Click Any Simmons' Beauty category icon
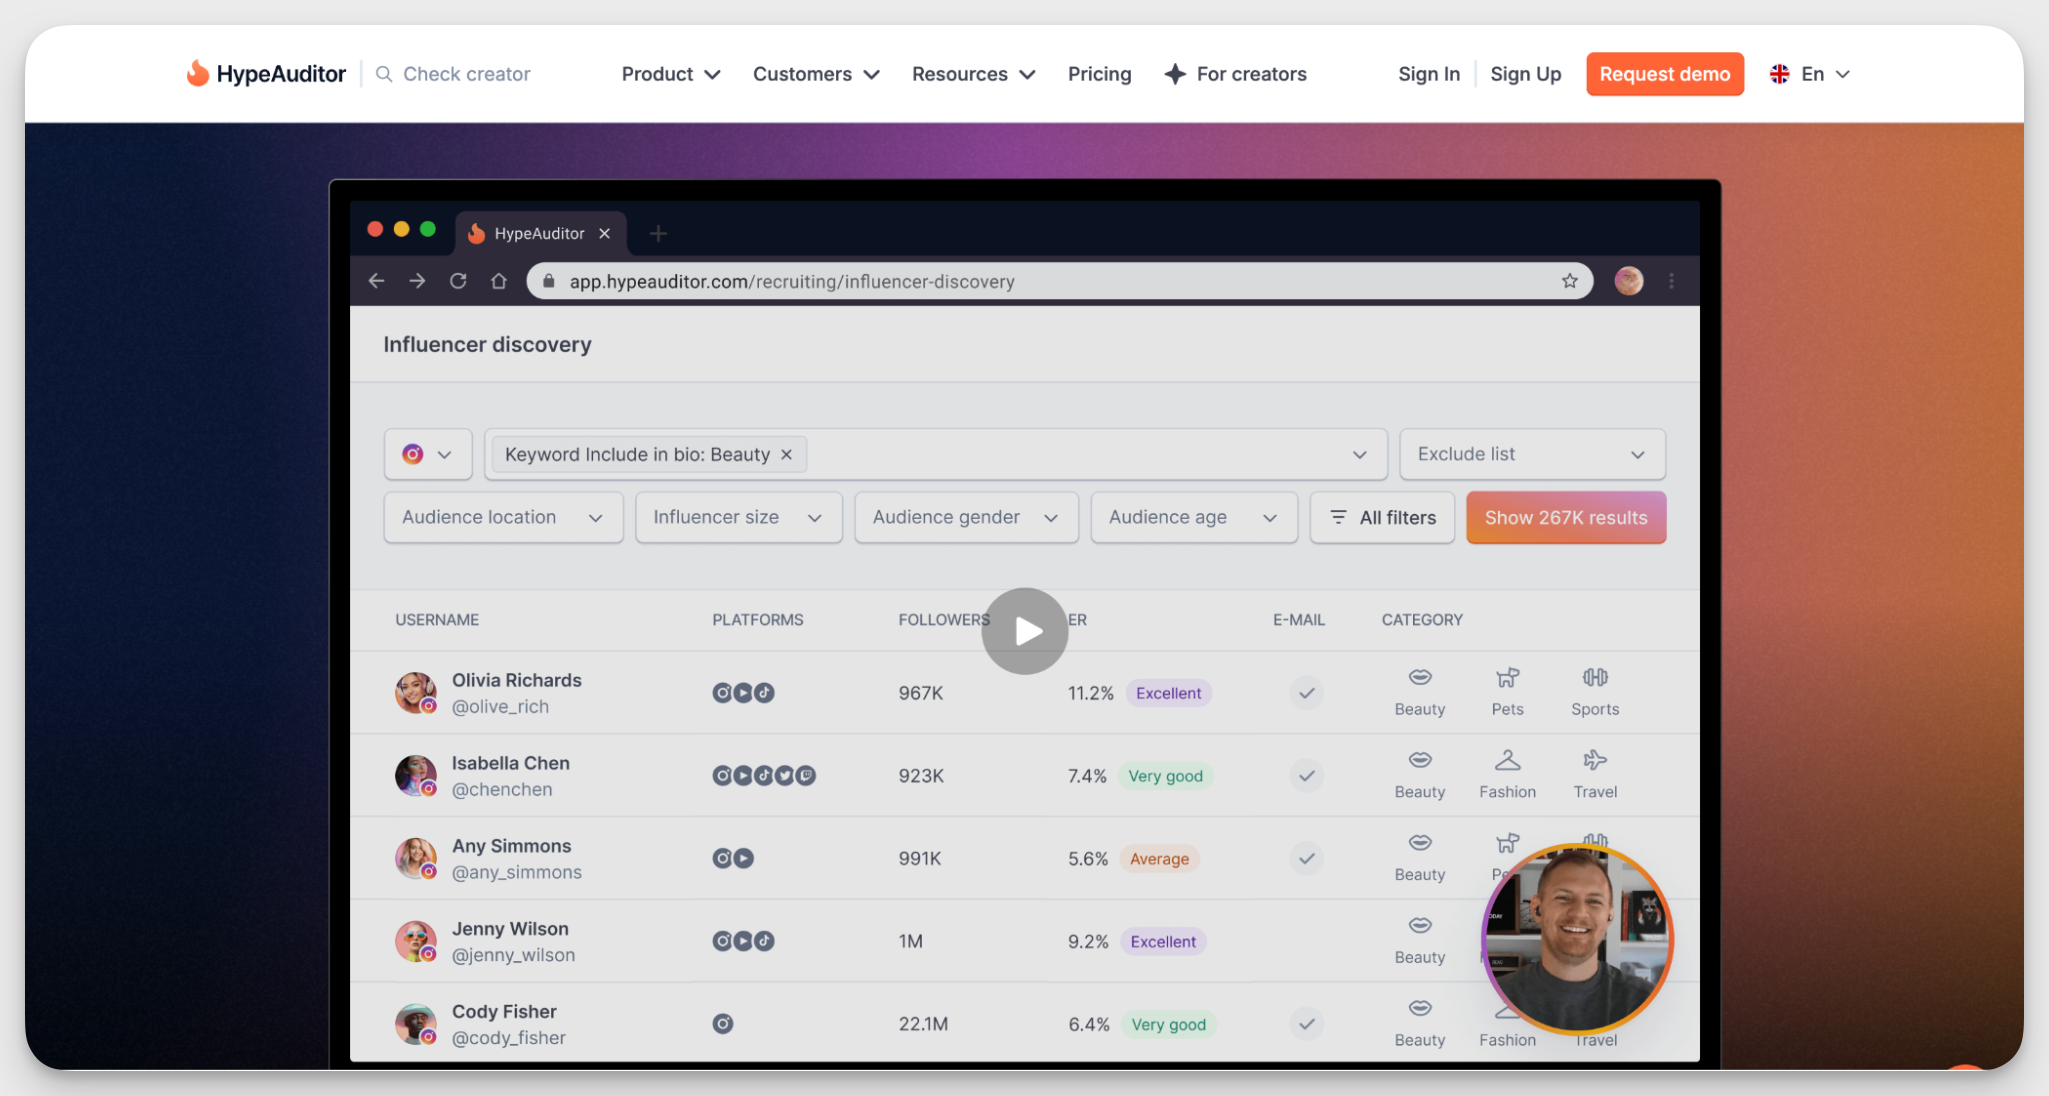 point(1420,843)
